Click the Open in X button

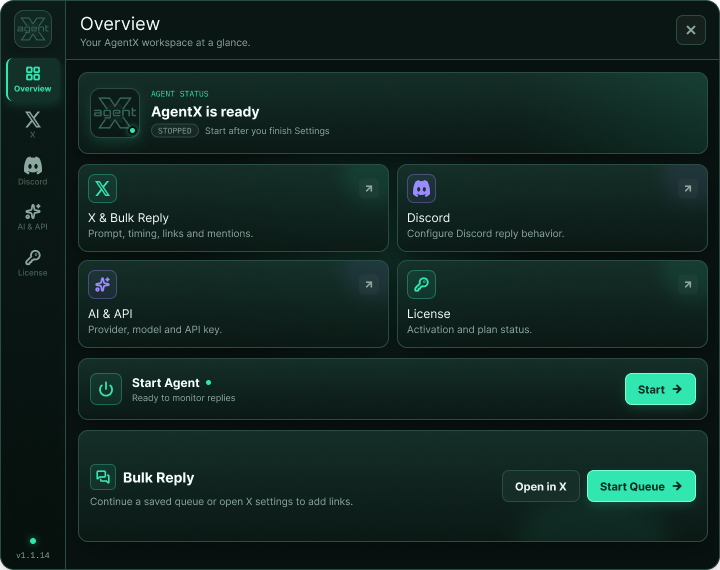pos(540,486)
